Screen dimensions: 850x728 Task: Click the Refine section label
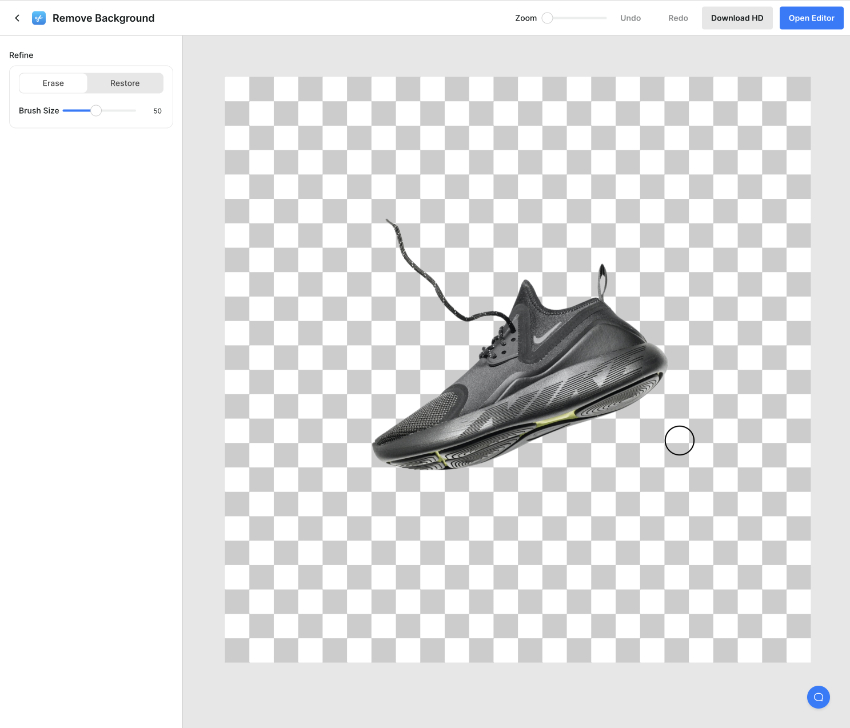tap(21, 55)
